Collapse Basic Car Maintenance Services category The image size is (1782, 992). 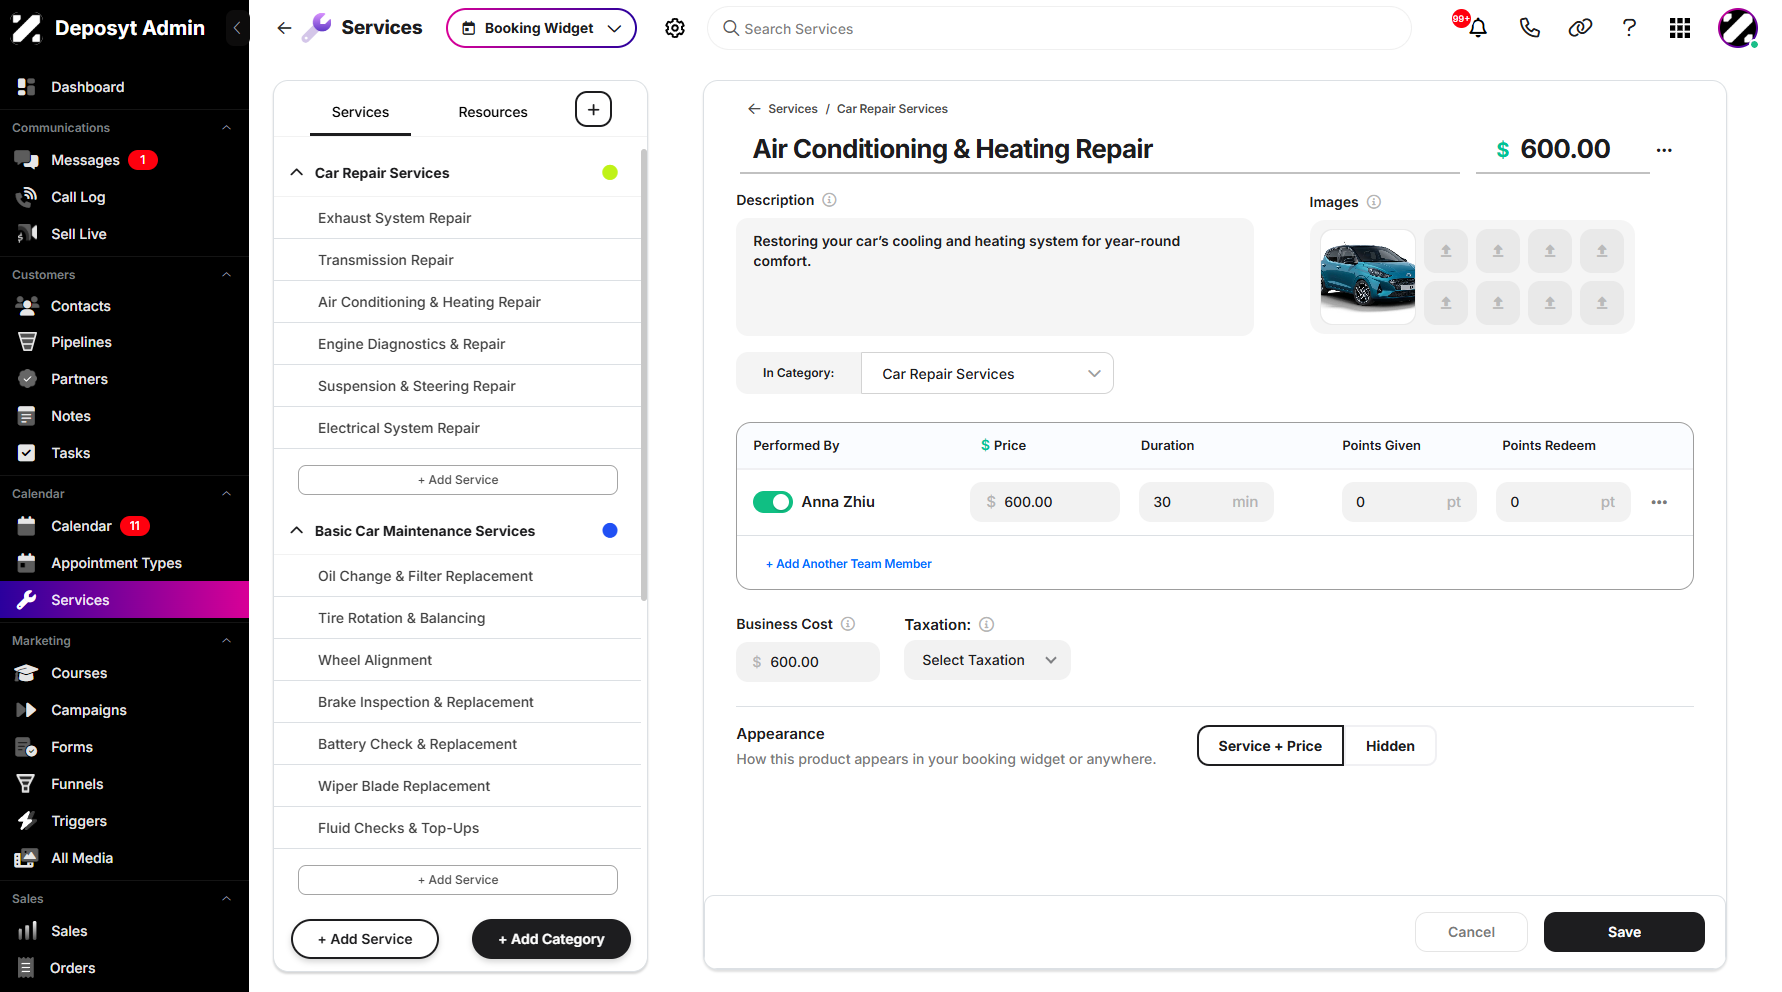coord(297,530)
